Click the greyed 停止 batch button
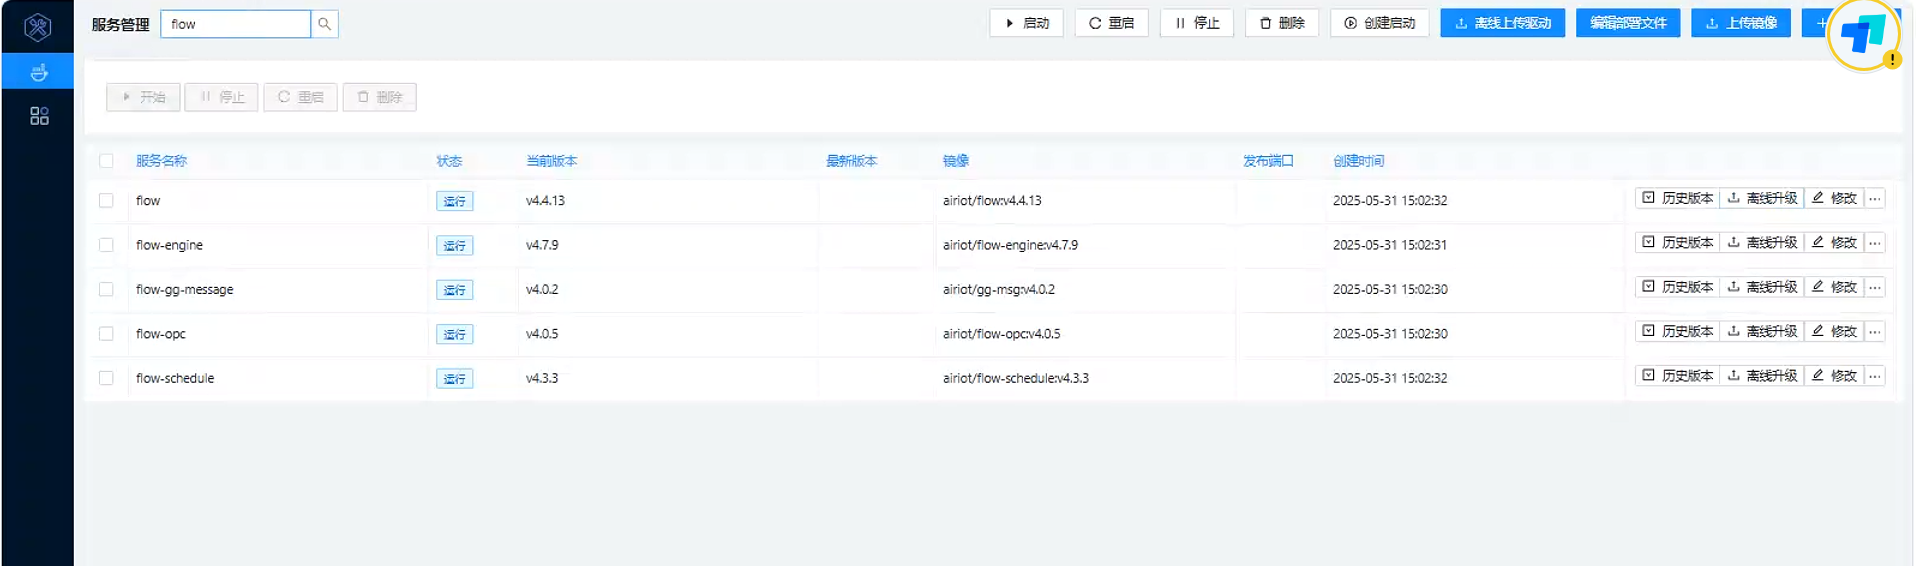 [x=221, y=97]
